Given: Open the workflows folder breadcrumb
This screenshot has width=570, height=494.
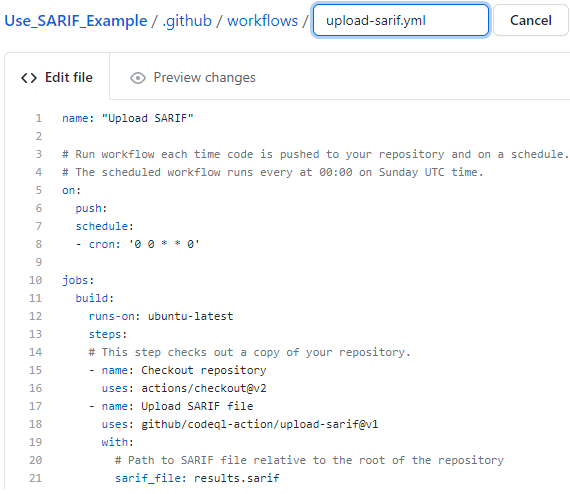Looking at the screenshot, I should click(x=262, y=21).
